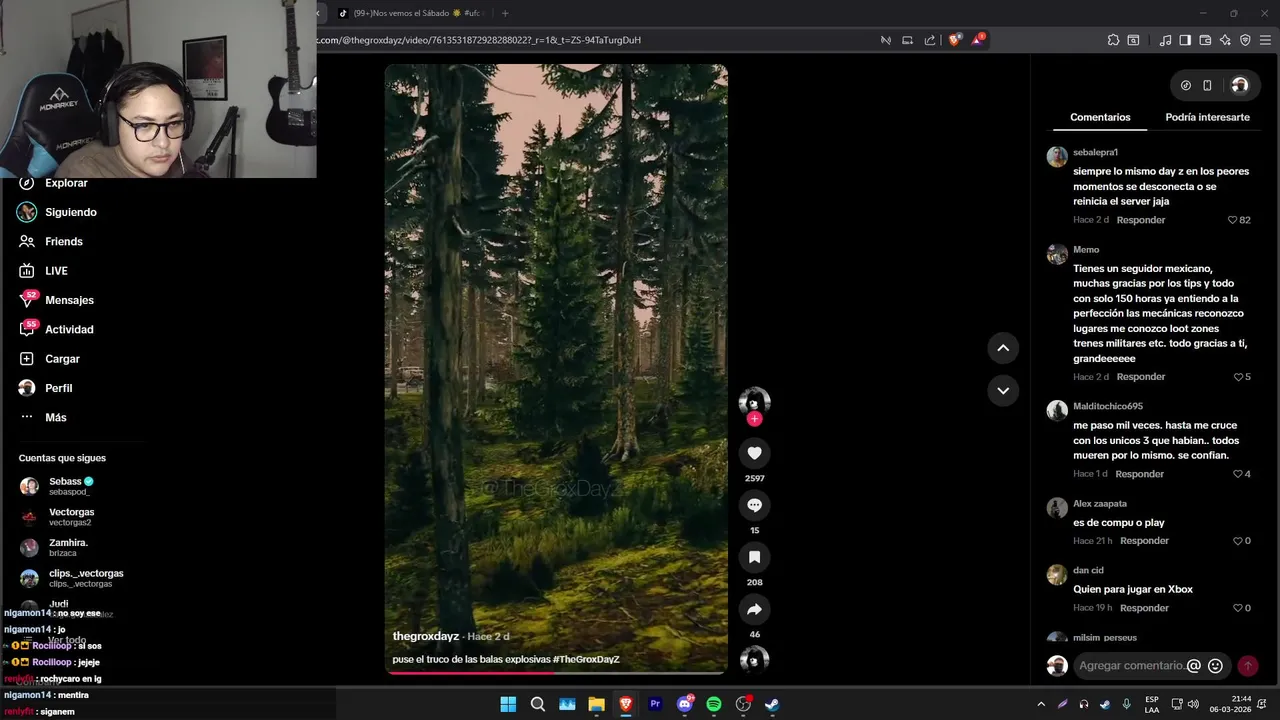Open Actividad notifications in sidebar
The width and height of the screenshot is (1280, 720).
pyautogui.click(x=57, y=329)
